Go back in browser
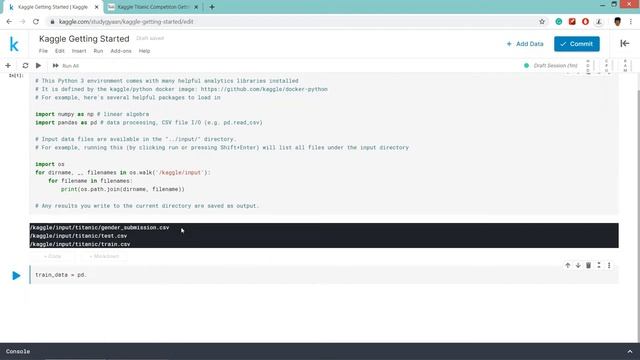Image resolution: width=640 pixels, height=360 pixels. [x=9, y=22]
